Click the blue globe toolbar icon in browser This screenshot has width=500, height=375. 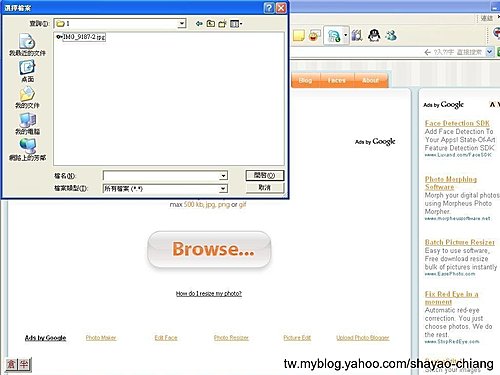(x=334, y=35)
